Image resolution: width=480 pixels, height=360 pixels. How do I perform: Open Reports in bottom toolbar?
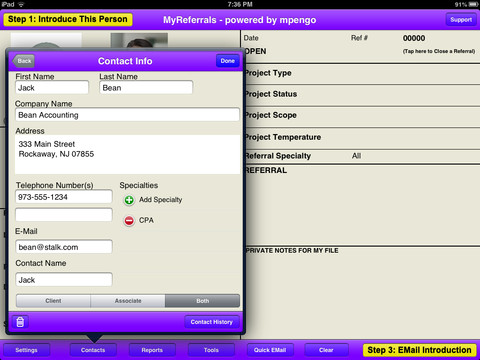coord(152,350)
